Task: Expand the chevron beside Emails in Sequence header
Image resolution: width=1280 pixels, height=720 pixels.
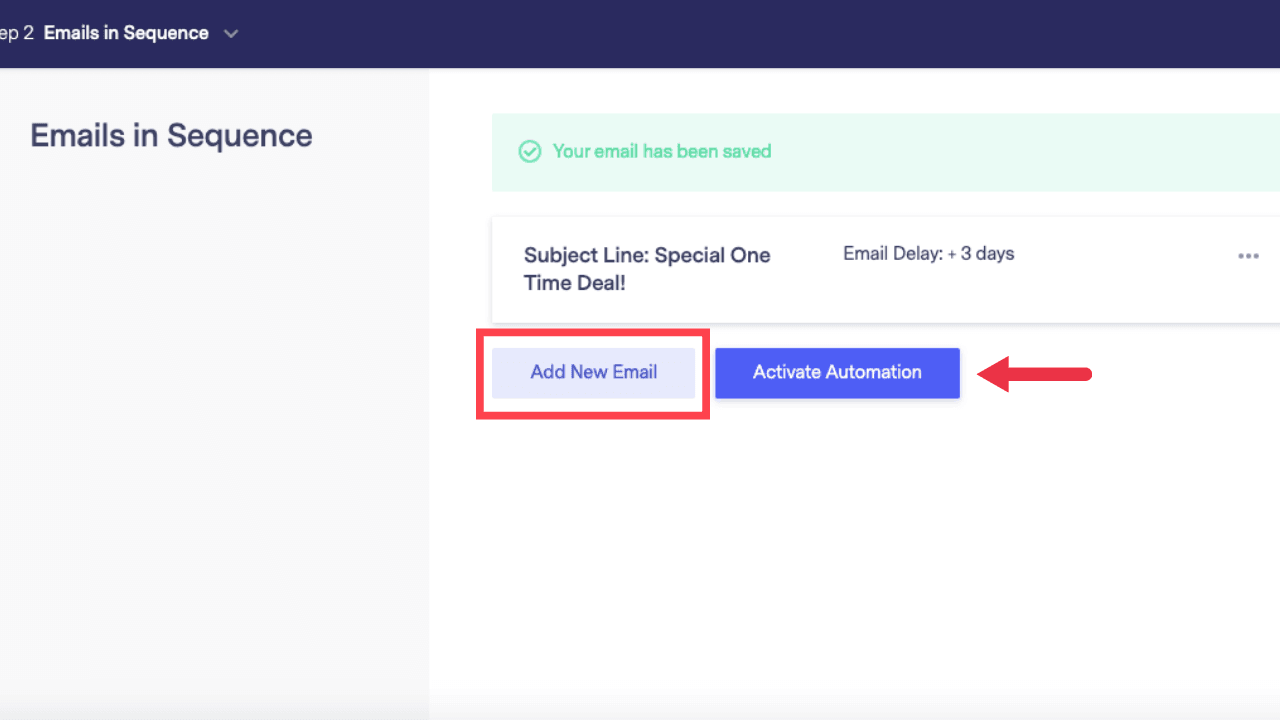Action: point(231,34)
